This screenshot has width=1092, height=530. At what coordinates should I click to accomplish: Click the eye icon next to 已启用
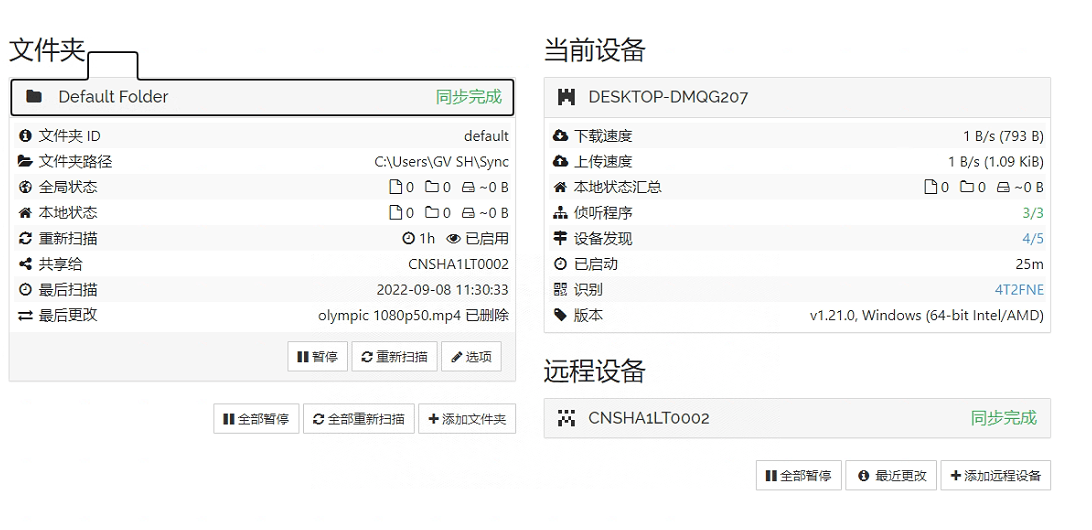click(x=453, y=238)
